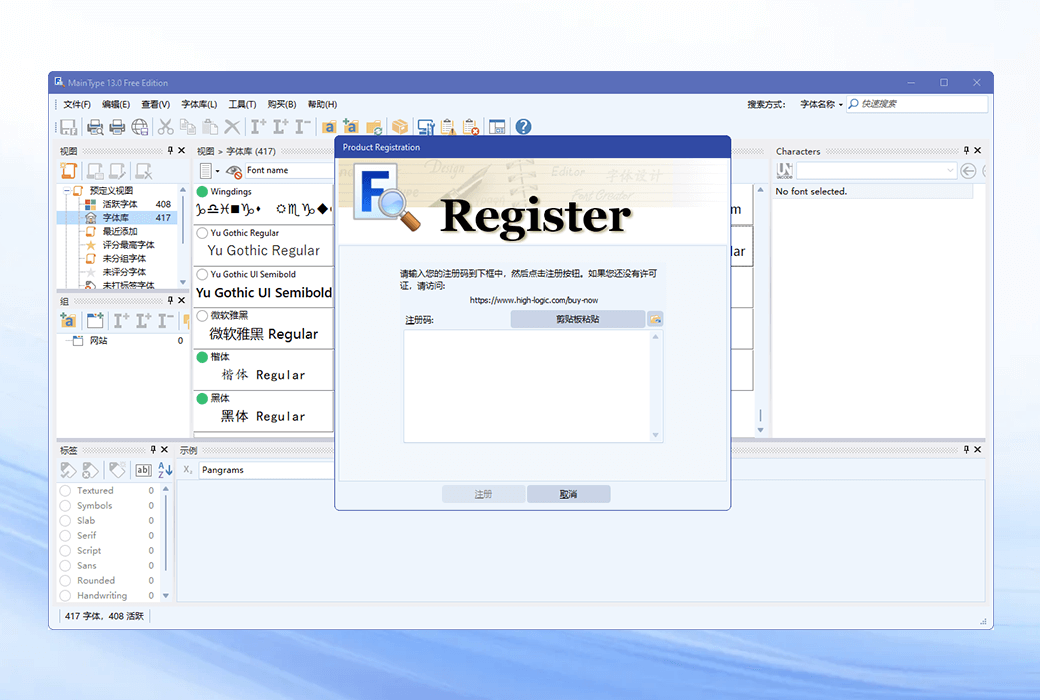Click the new group icon in 组 panel

(95, 321)
